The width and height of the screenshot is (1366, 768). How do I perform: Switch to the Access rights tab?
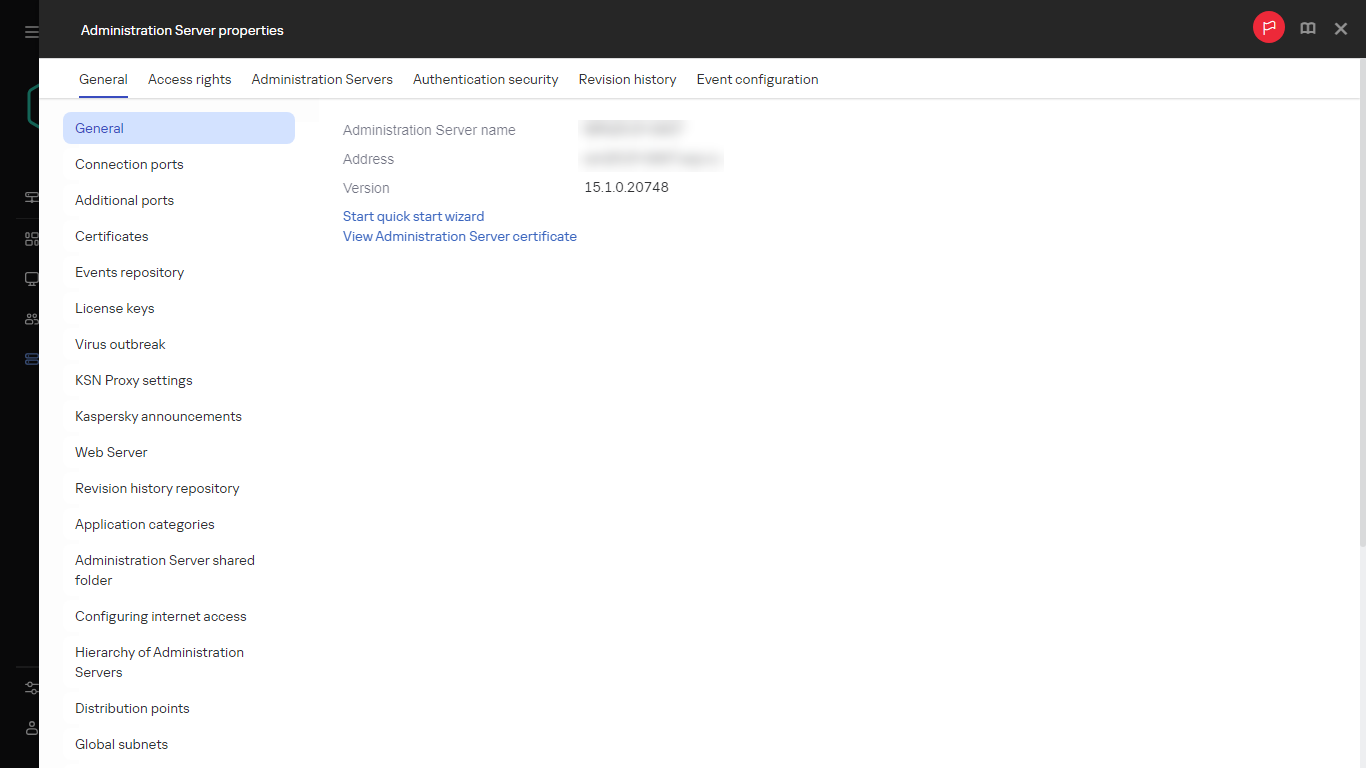coord(189,79)
